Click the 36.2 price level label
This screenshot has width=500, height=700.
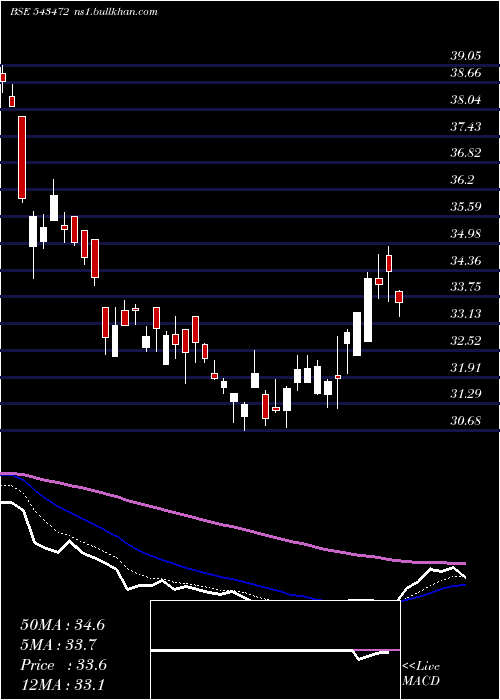click(462, 180)
